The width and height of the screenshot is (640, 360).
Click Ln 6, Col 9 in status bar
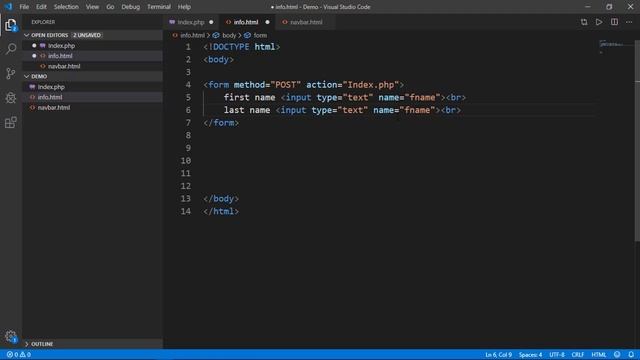tap(498, 355)
